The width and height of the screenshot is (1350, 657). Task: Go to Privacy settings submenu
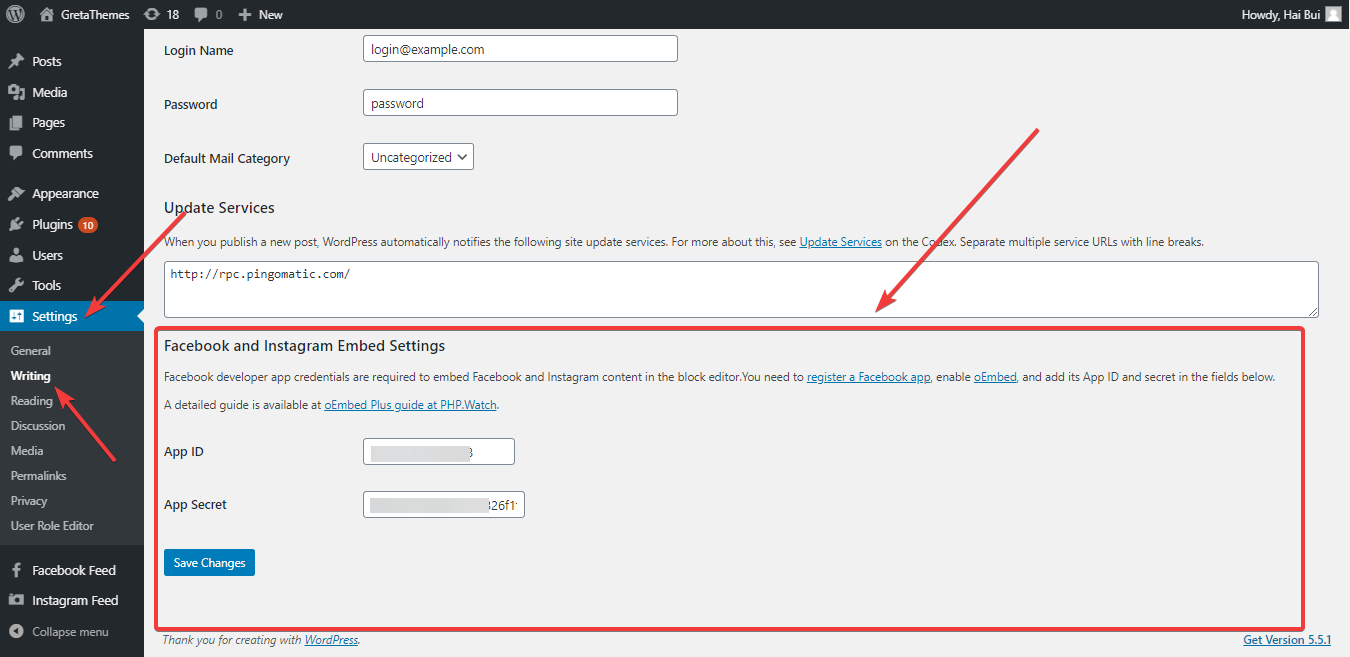point(29,501)
